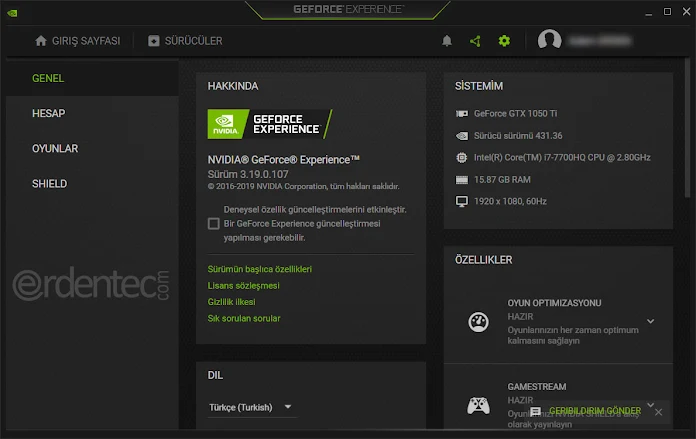Click the GAMESTREAM heading
696x439 pixels.
point(537,387)
